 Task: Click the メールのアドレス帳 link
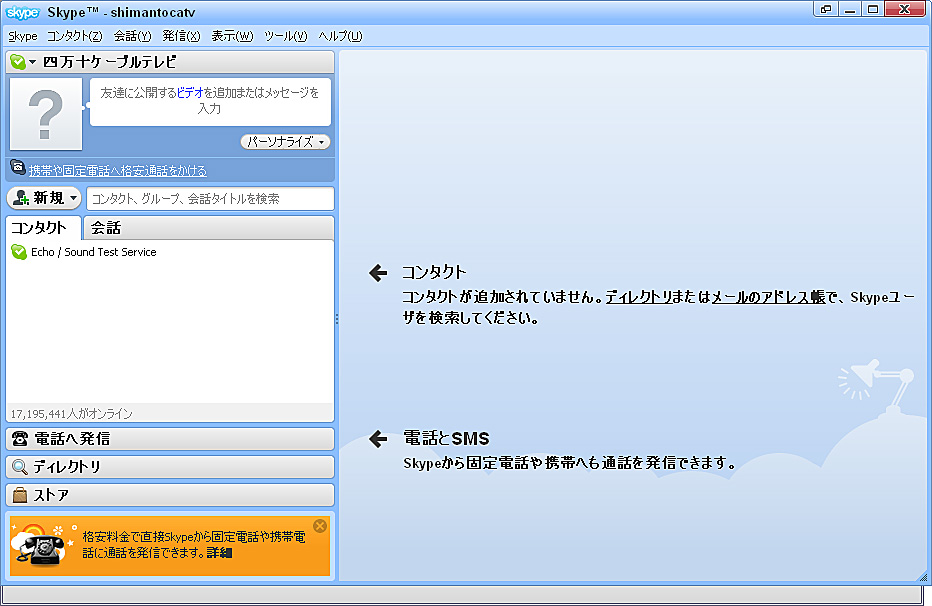[769, 297]
